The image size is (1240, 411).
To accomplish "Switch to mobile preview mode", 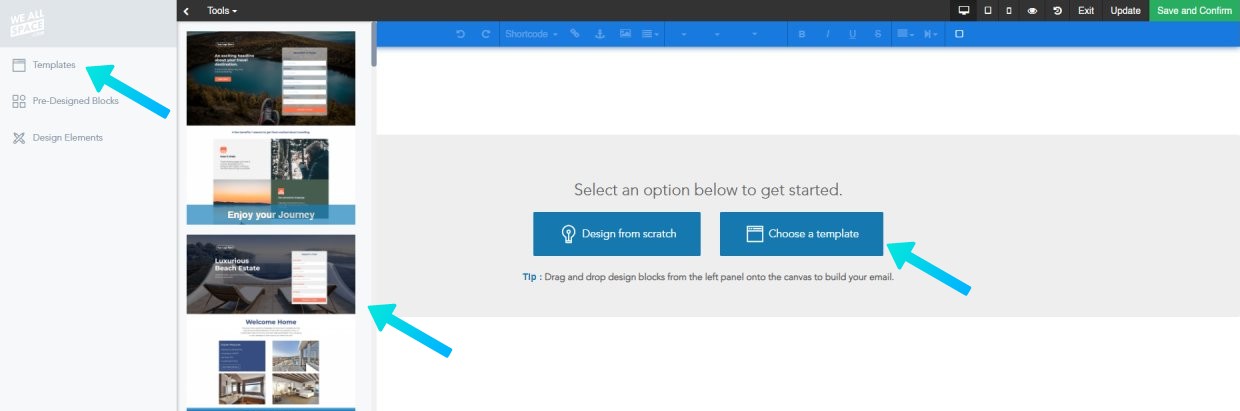I will (x=1009, y=10).
